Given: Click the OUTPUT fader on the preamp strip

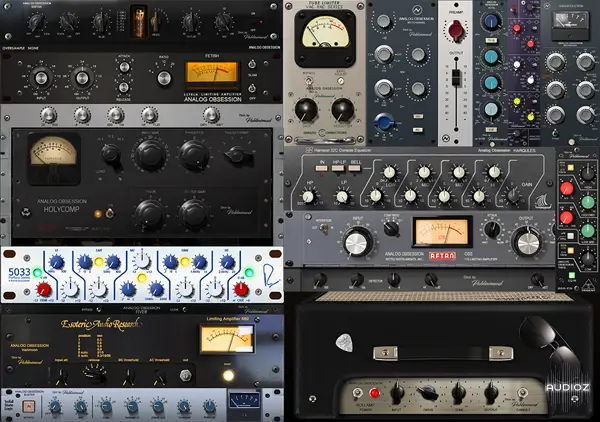Looking at the screenshot, I should tap(456, 78).
